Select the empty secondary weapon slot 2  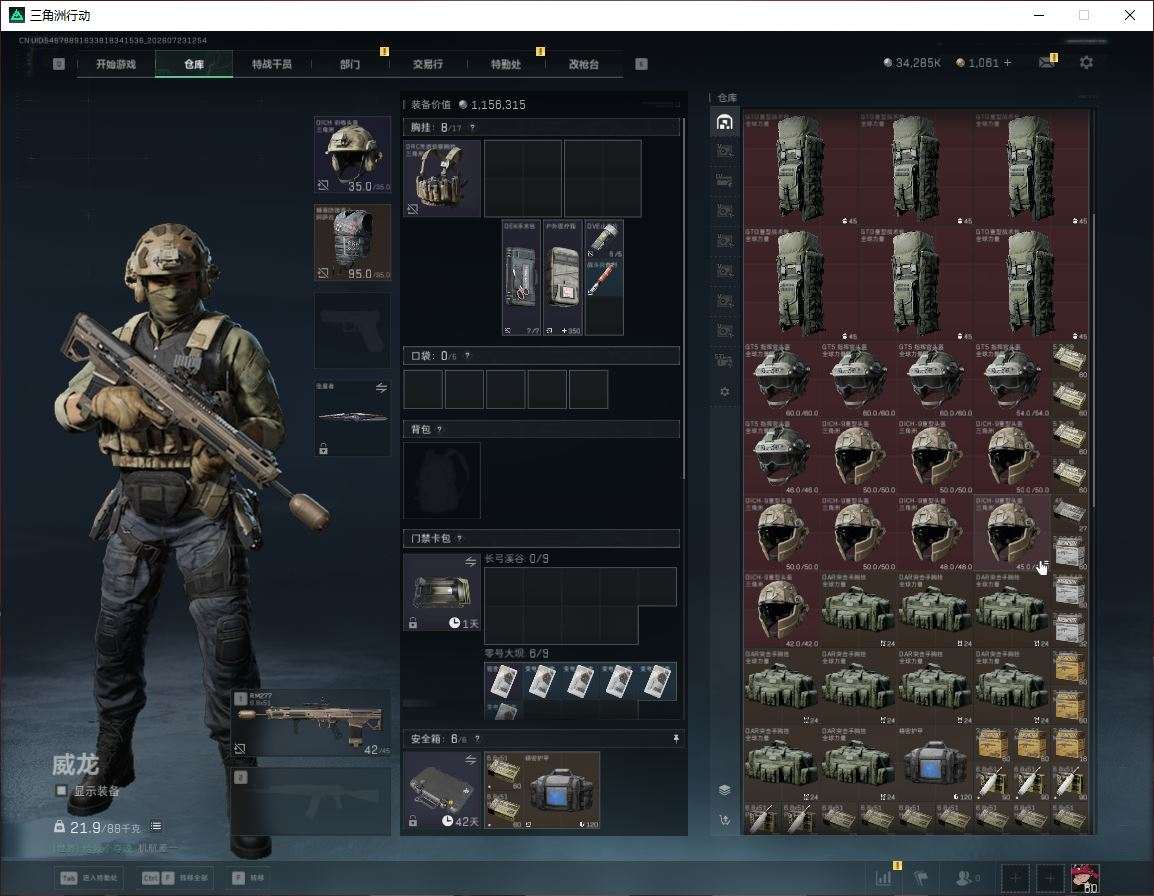click(311, 802)
